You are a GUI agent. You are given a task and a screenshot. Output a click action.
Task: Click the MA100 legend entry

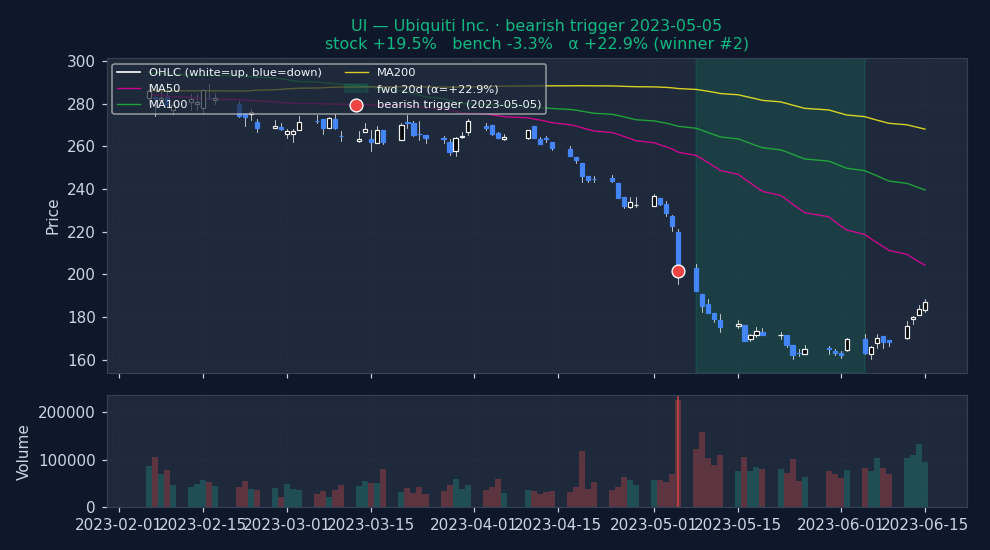[x=168, y=105]
